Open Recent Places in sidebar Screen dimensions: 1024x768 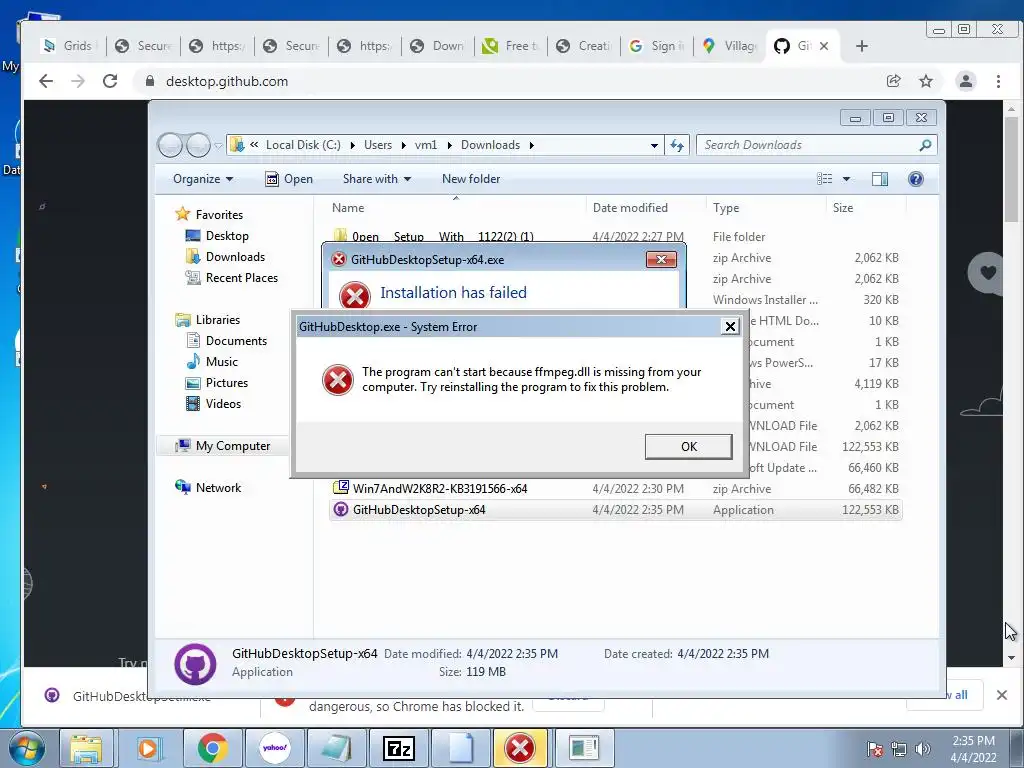pos(232,278)
